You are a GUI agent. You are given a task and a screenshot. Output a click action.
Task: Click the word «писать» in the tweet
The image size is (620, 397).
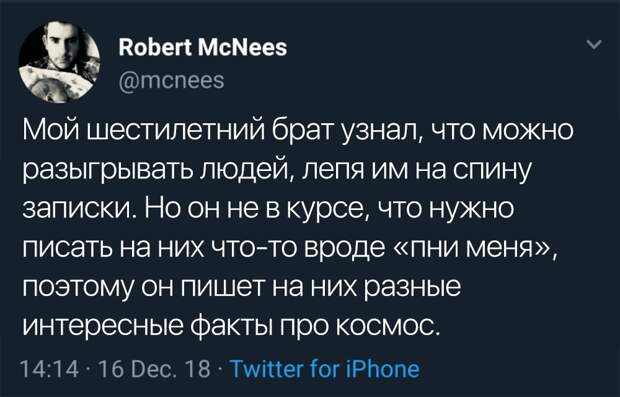tap(74, 248)
